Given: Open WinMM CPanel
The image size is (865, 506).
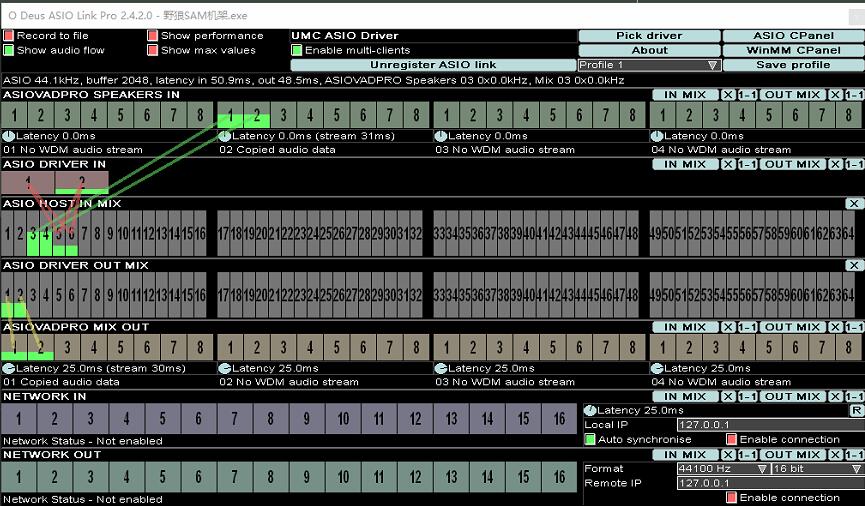Looking at the screenshot, I should 793,50.
